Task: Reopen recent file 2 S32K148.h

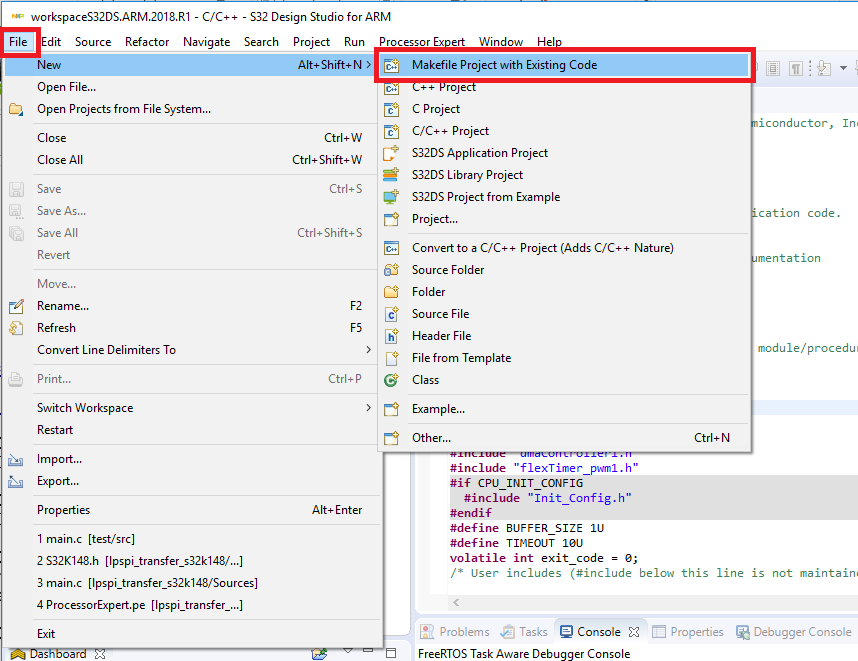Action: click(x=192, y=561)
